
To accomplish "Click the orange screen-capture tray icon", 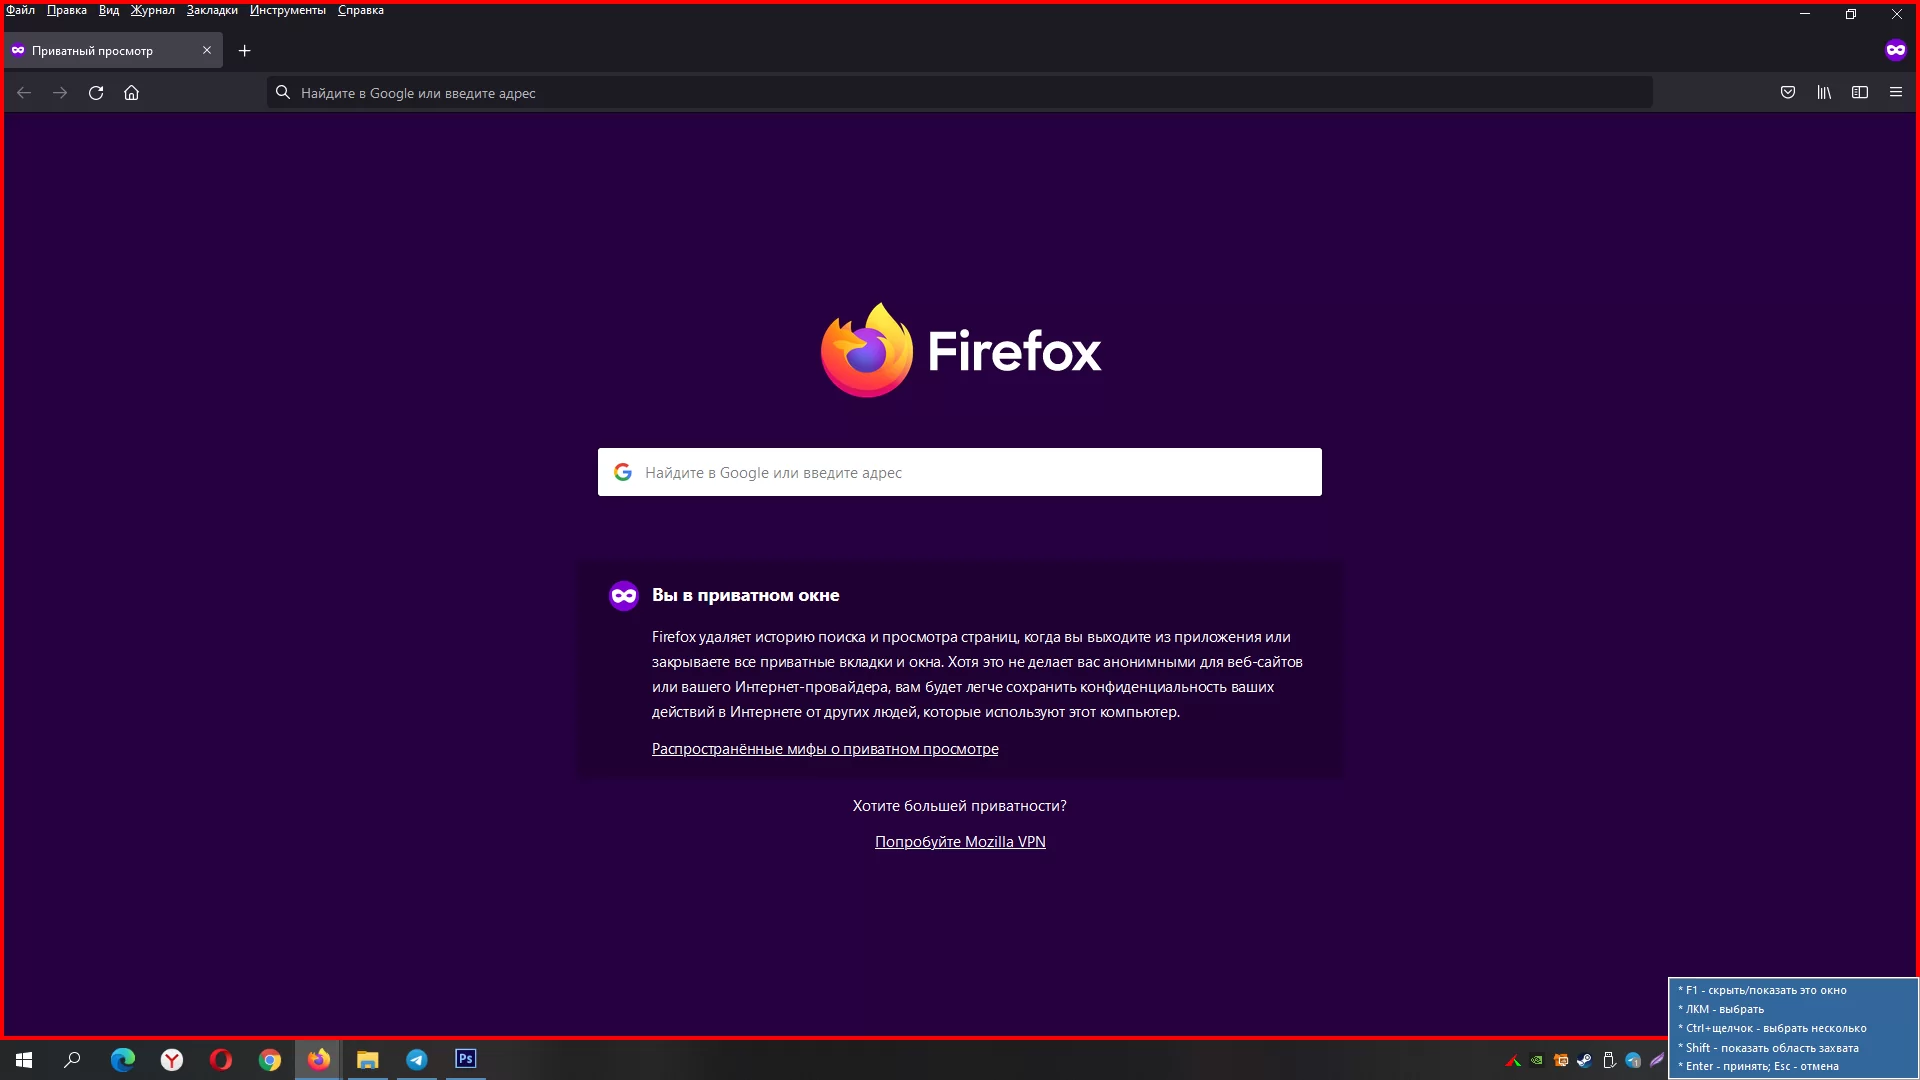I will (x=1561, y=1061).
